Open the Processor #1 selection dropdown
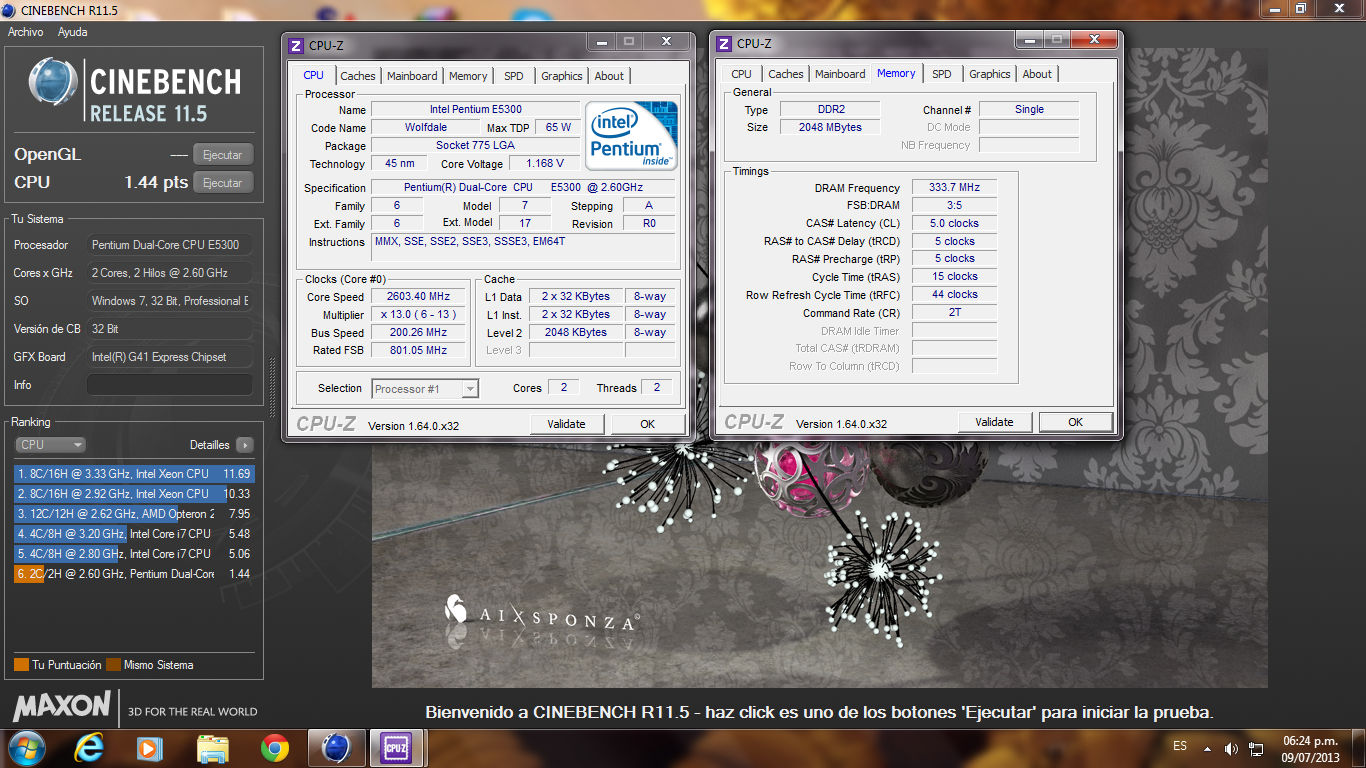This screenshot has height=768, width=1366. (x=425, y=389)
